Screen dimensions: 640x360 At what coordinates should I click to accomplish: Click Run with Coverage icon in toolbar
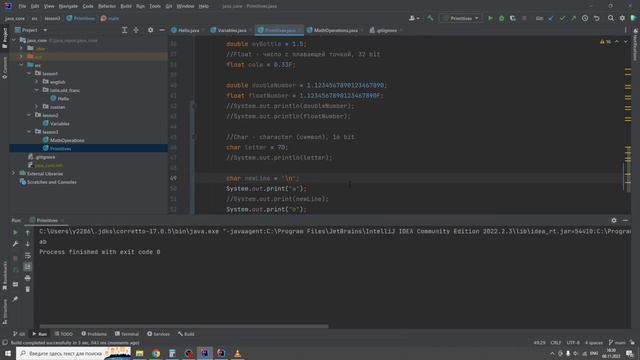pos(513,18)
